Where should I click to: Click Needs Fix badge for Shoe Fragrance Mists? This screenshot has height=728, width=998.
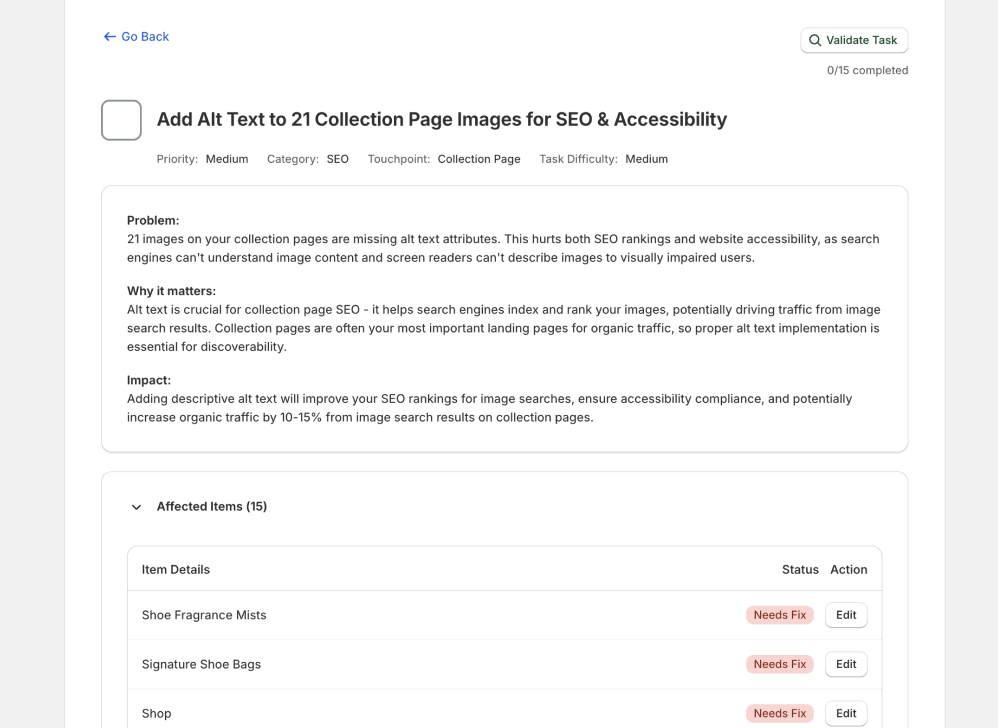779,615
